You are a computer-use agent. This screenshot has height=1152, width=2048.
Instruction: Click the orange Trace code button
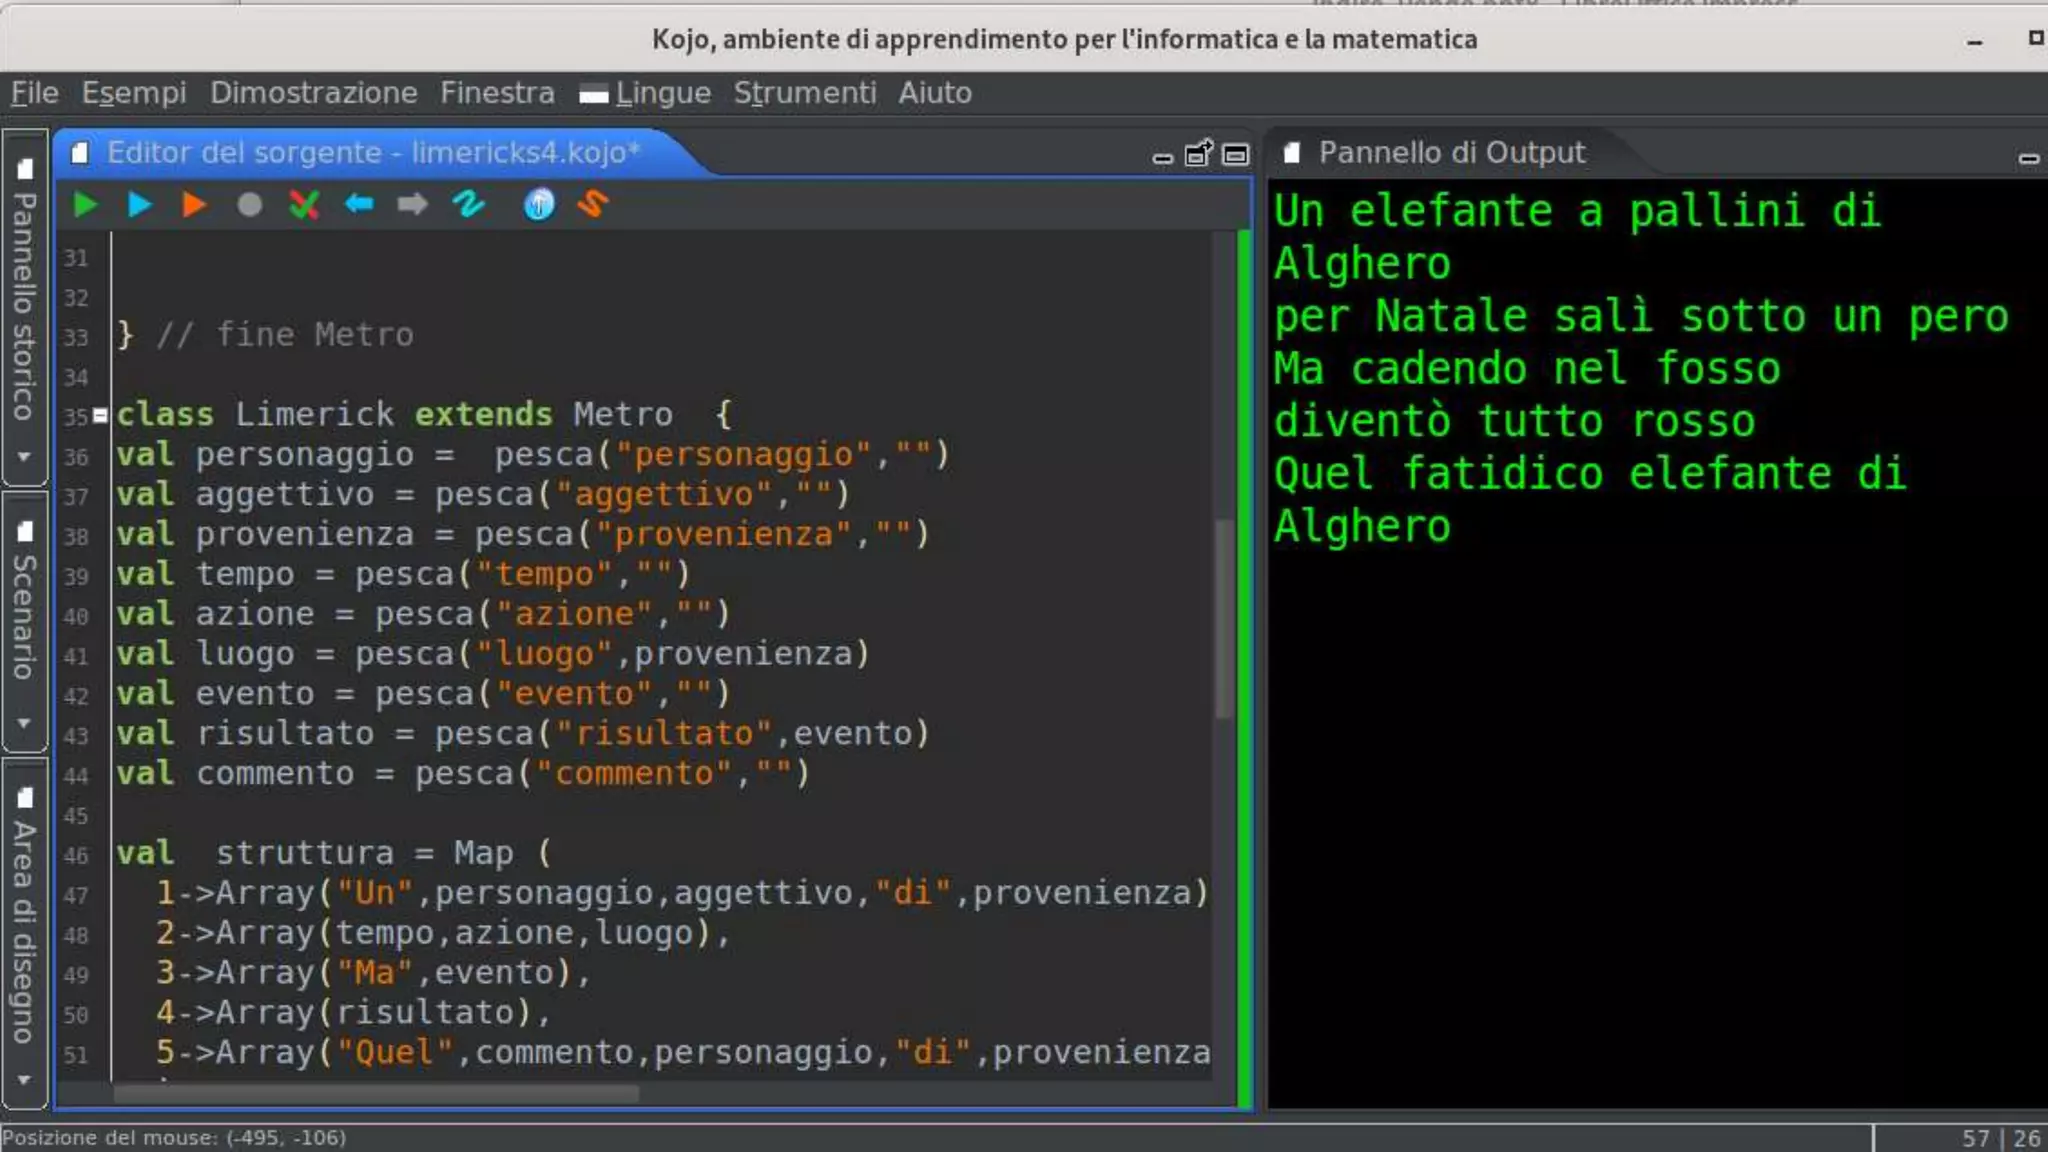pyautogui.click(x=194, y=205)
